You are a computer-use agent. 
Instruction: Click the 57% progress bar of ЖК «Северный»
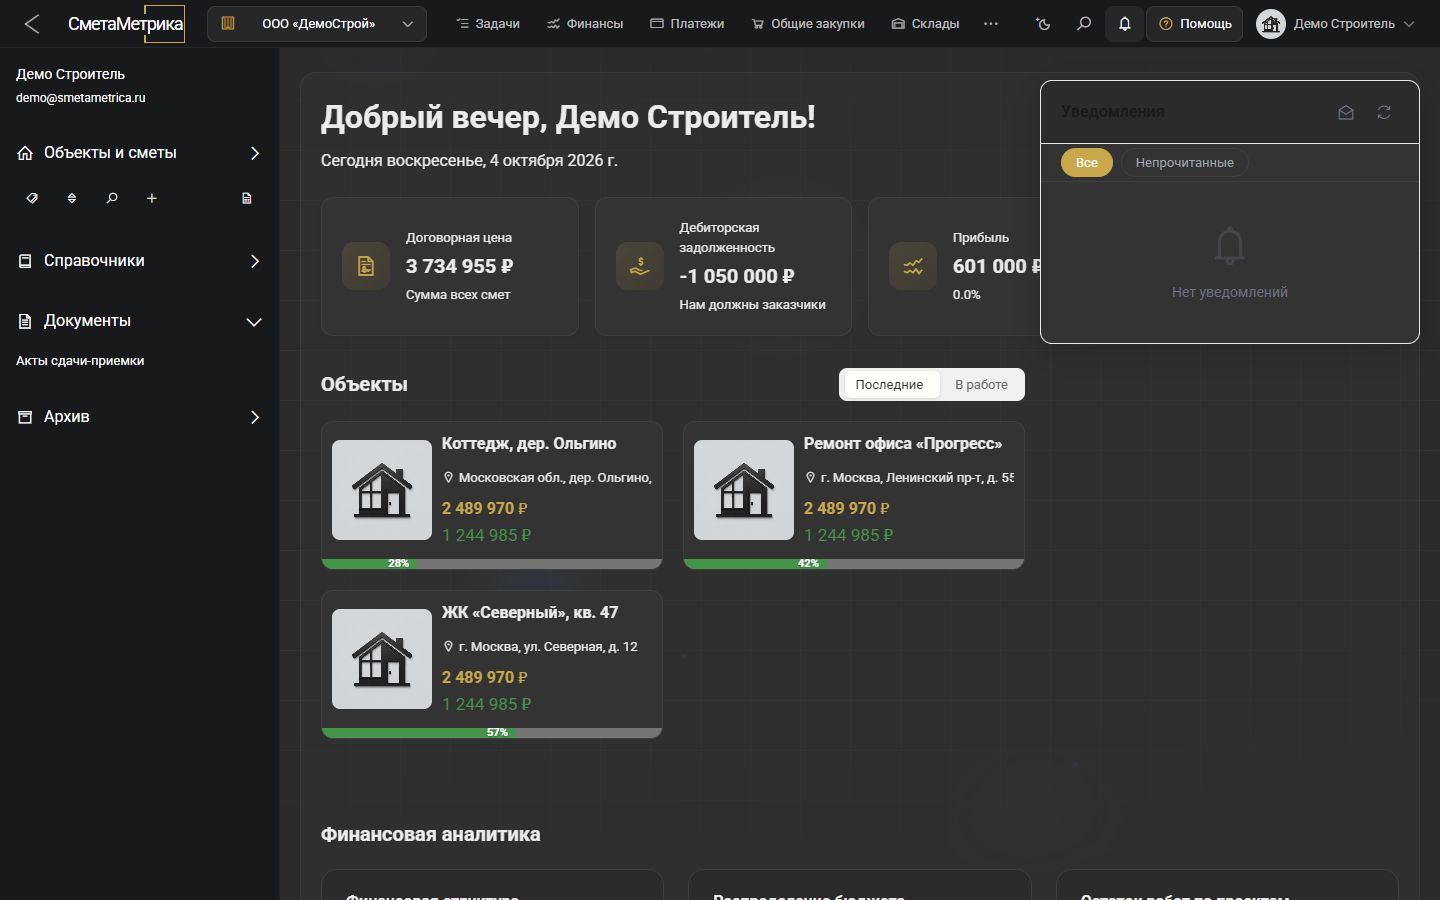(x=492, y=733)
